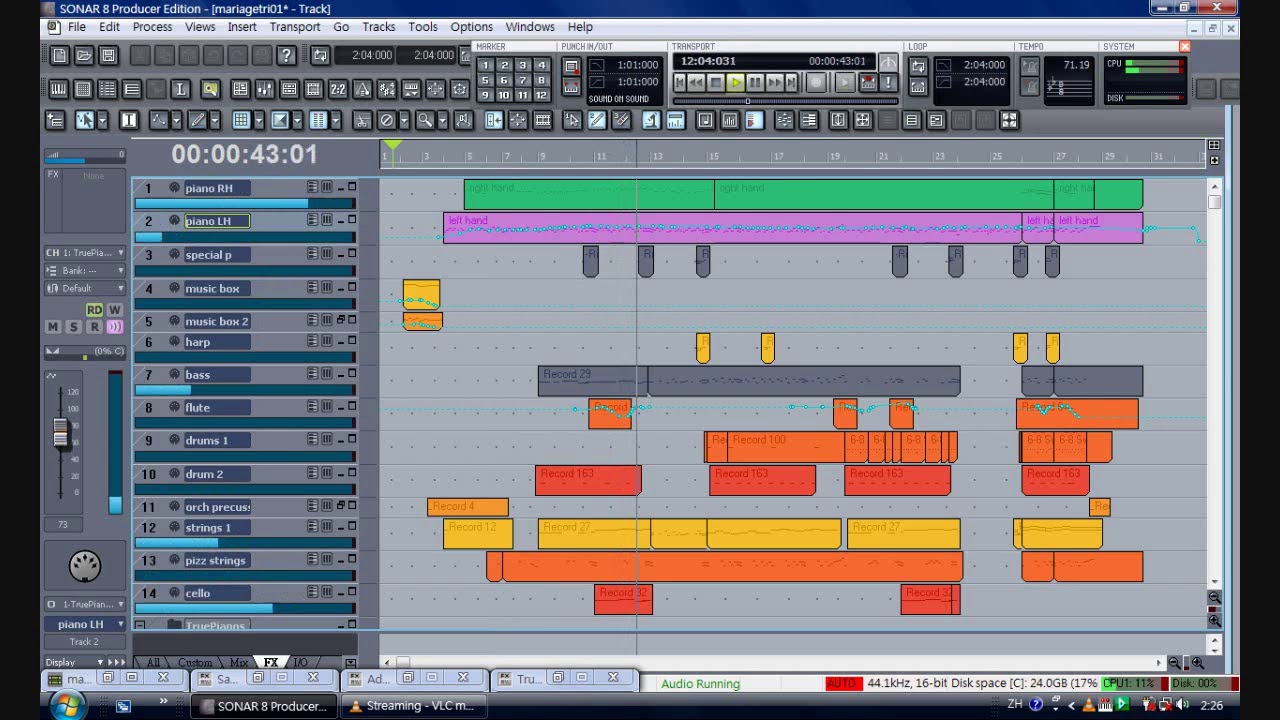Create a new project with the New icon
Viewport: 1280px width, 720px height.
(x=60, y=56)
